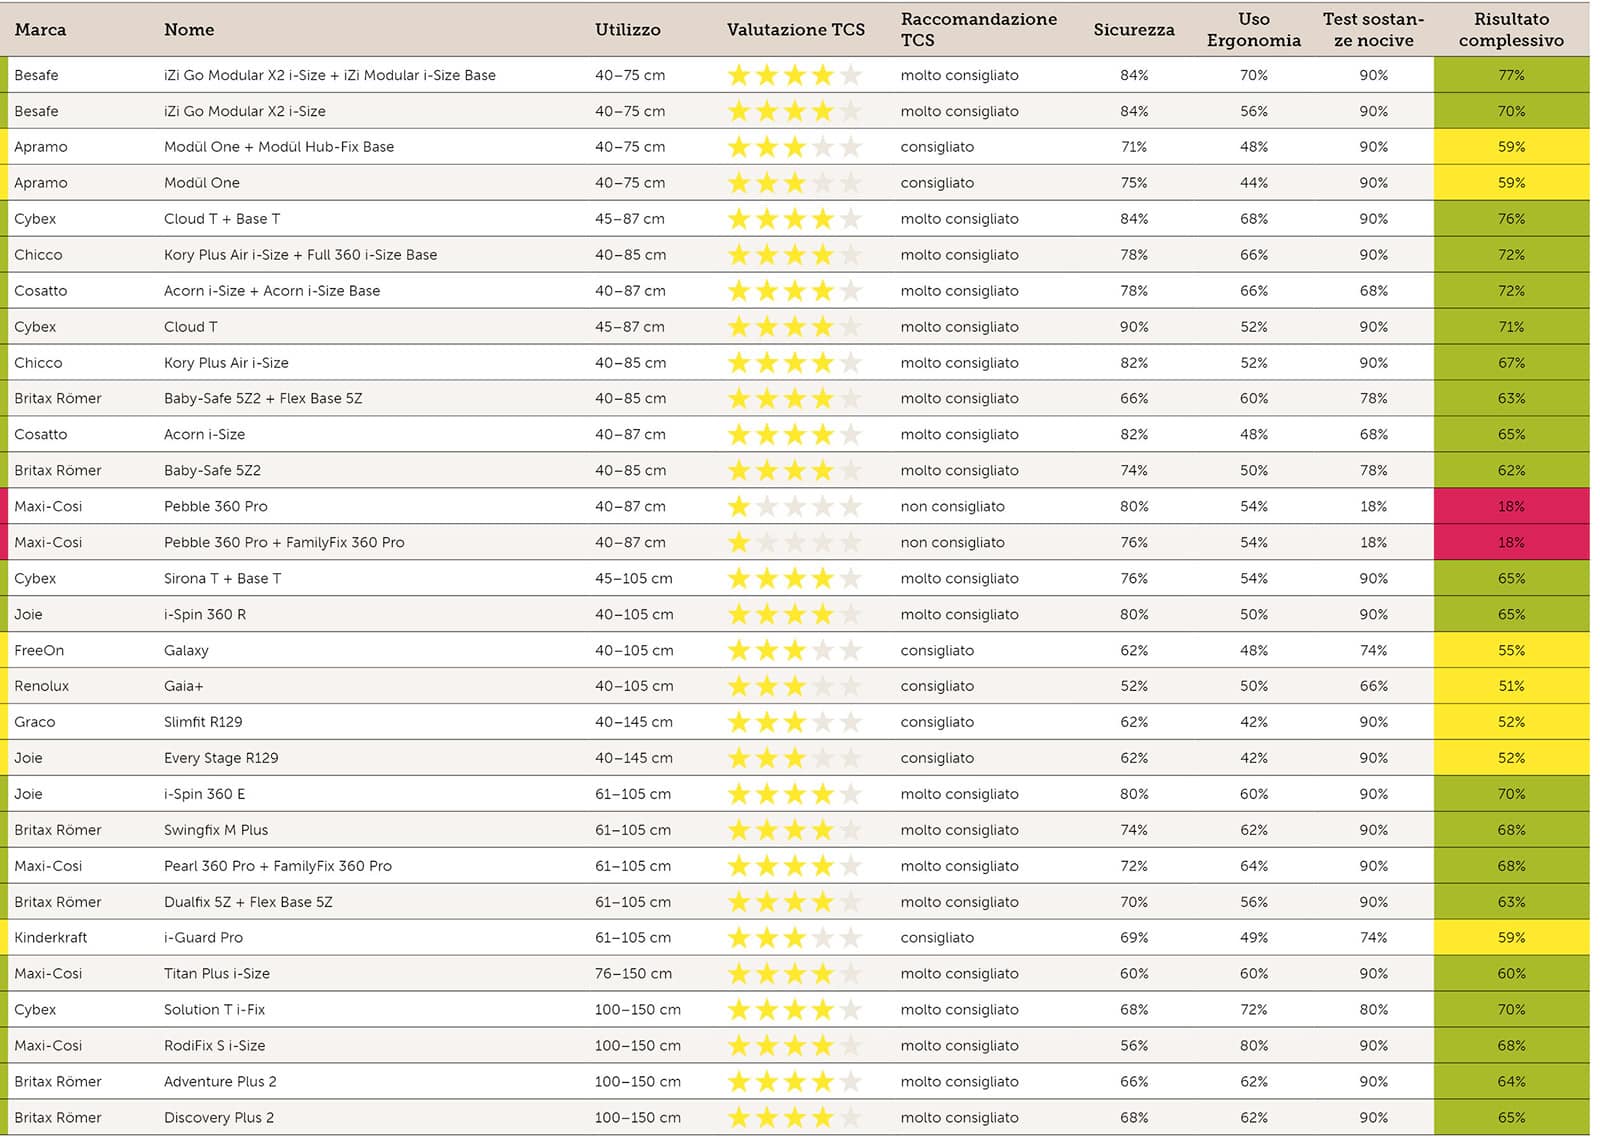Click the FreeOn brand cell

point(39,650)
